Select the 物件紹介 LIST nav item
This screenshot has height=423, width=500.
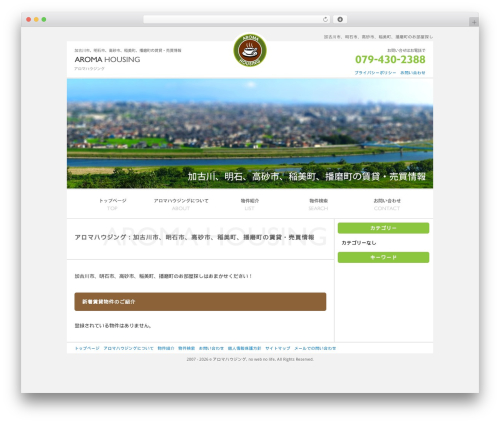pos(250,204)
